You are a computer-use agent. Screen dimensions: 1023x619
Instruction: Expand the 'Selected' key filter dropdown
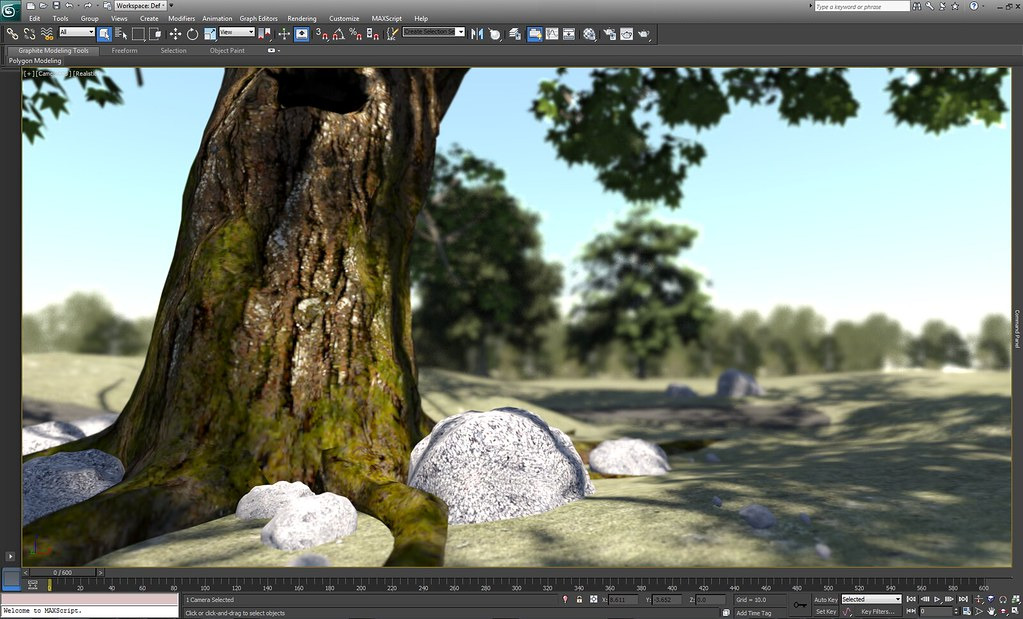(871, 599)
